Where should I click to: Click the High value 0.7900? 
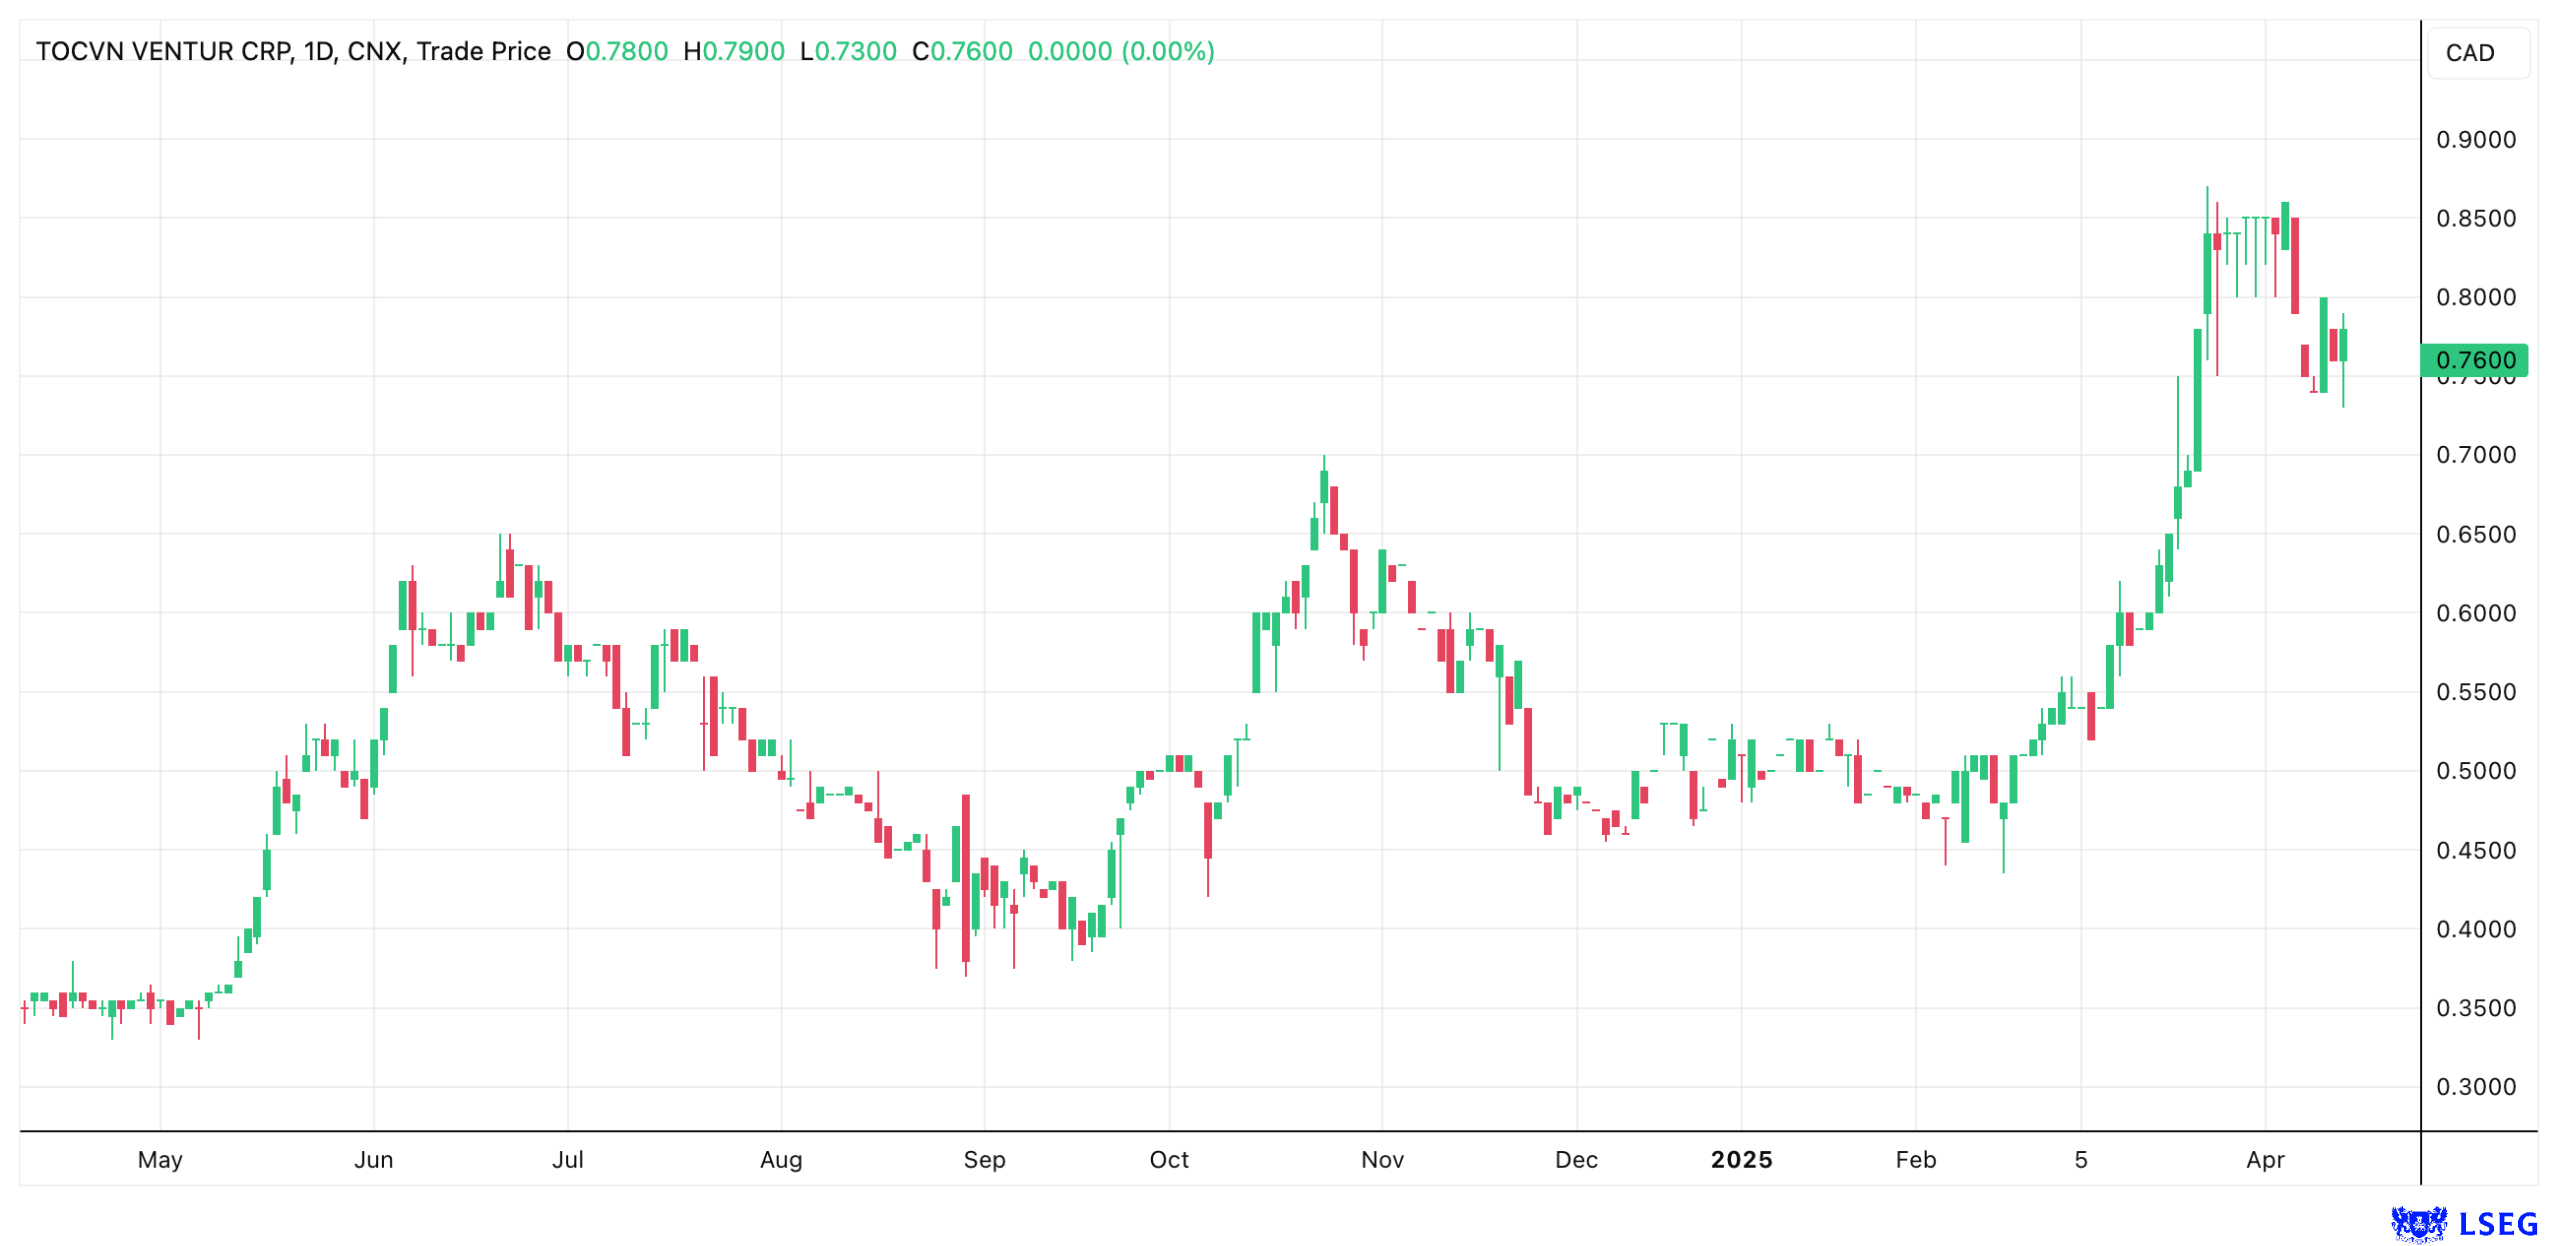tap(742, 51)
